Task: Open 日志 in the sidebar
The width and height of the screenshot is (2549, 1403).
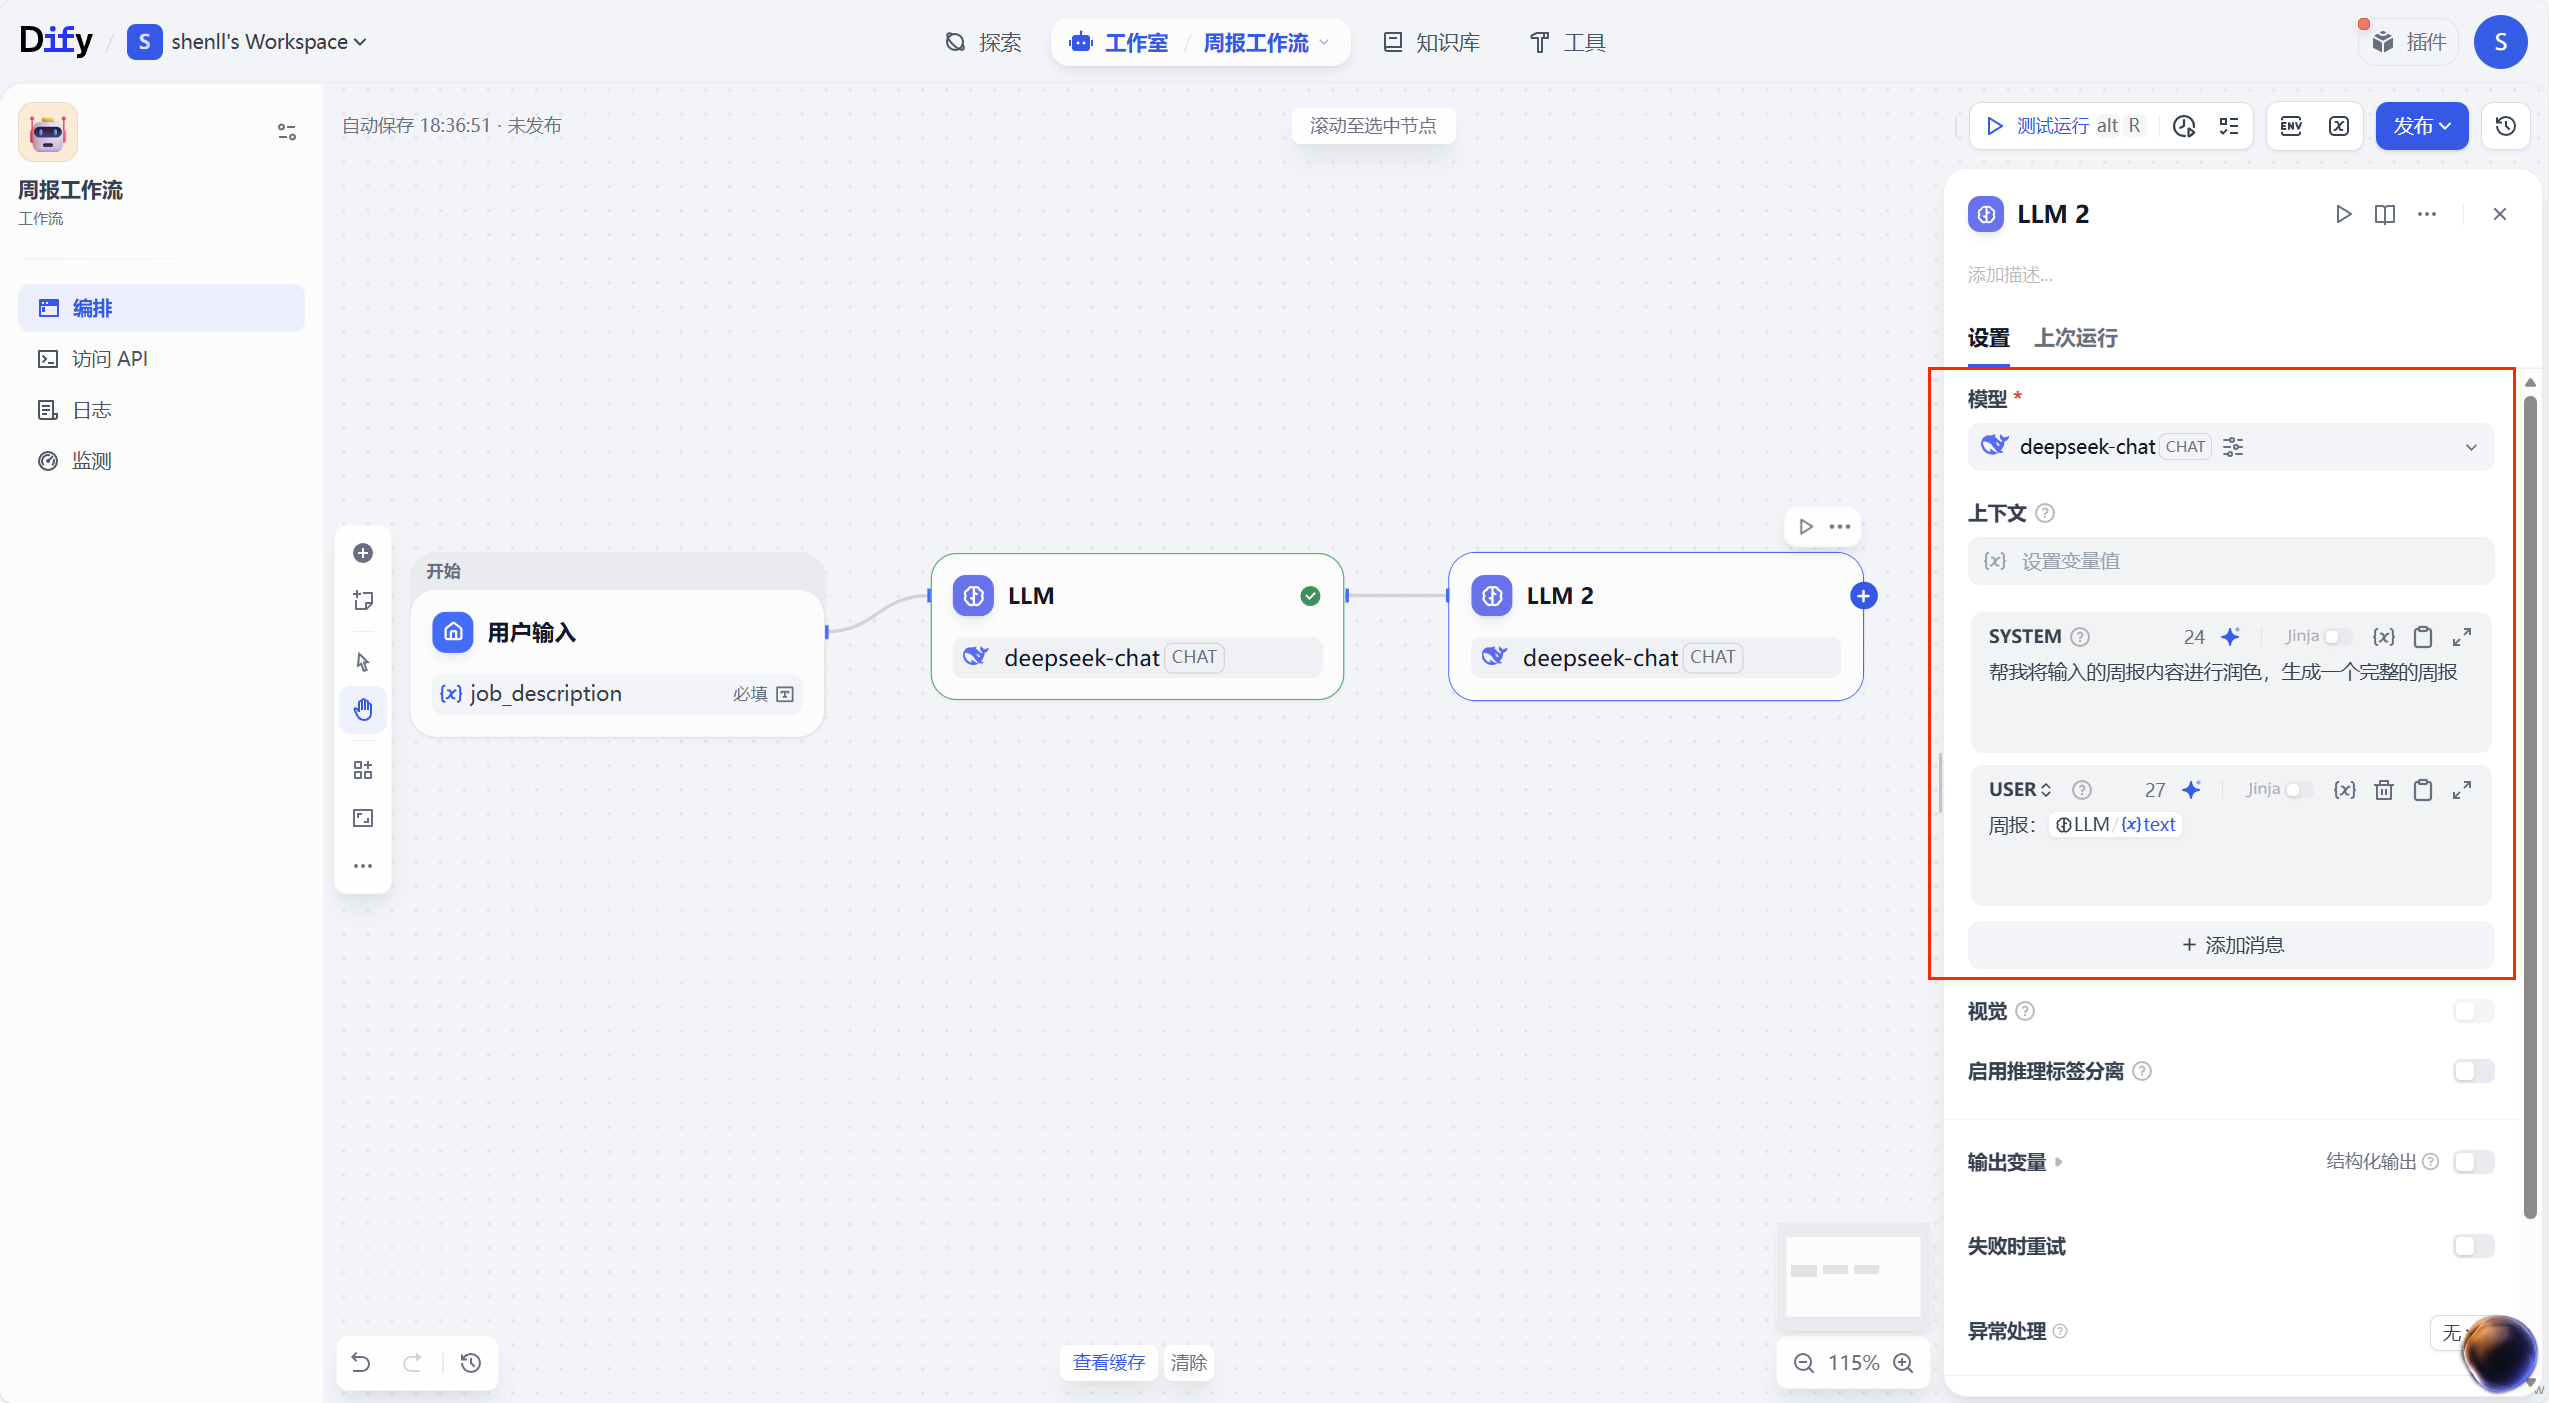Action: [92, 410]
